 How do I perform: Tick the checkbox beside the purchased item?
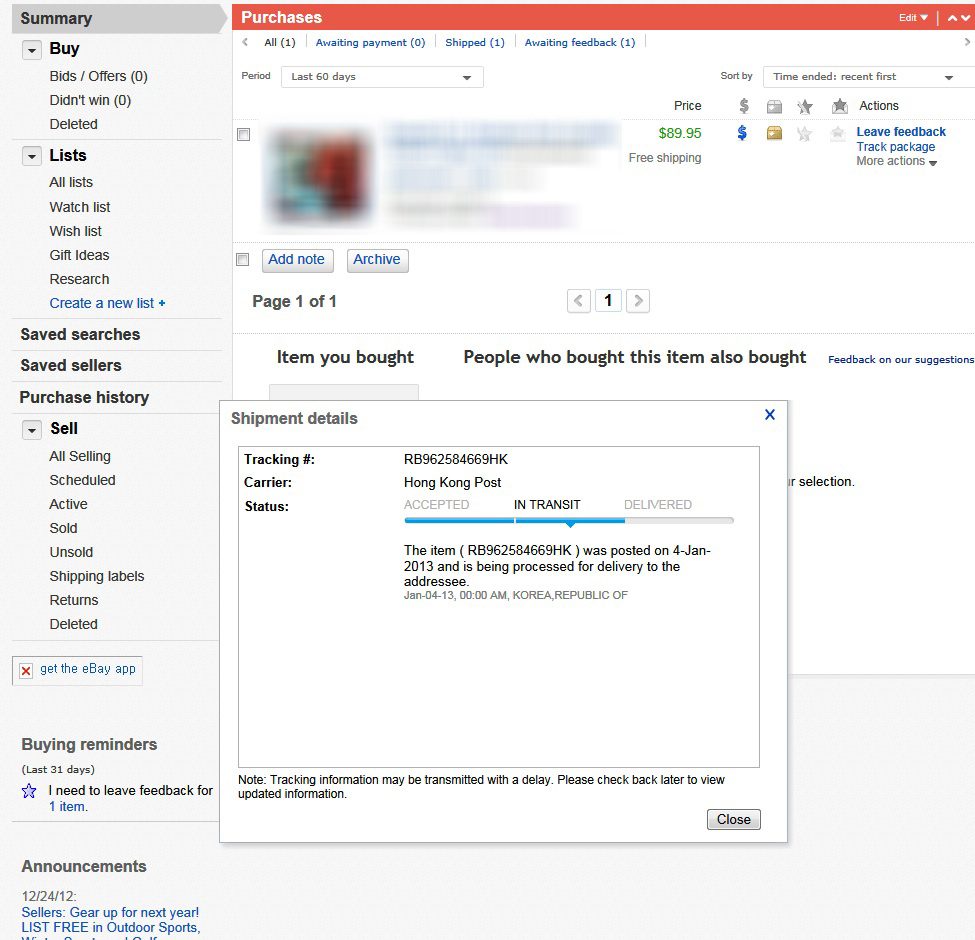tap(244, 134)
